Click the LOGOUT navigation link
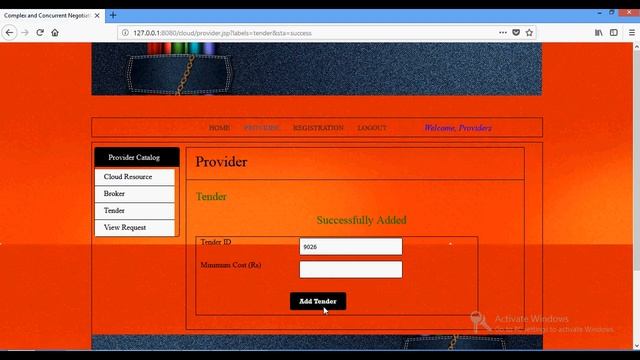Screen dimensions: 640x360 [x=372, y=128]
